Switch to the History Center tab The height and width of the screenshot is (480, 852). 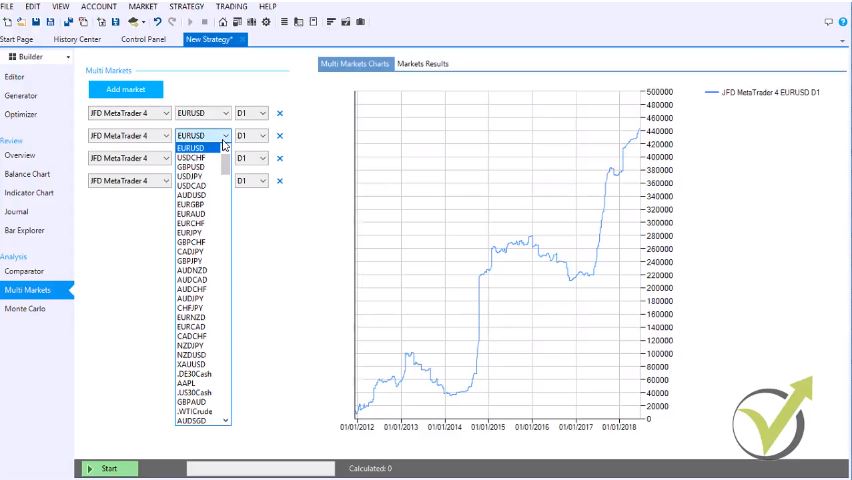[x=77, y=39]
